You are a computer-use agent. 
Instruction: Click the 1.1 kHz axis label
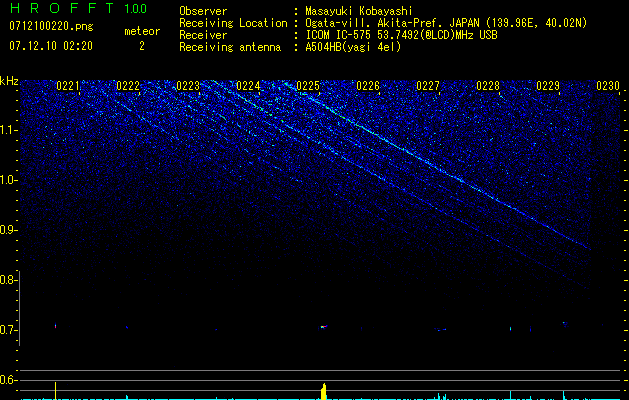(x=8, y=130)
